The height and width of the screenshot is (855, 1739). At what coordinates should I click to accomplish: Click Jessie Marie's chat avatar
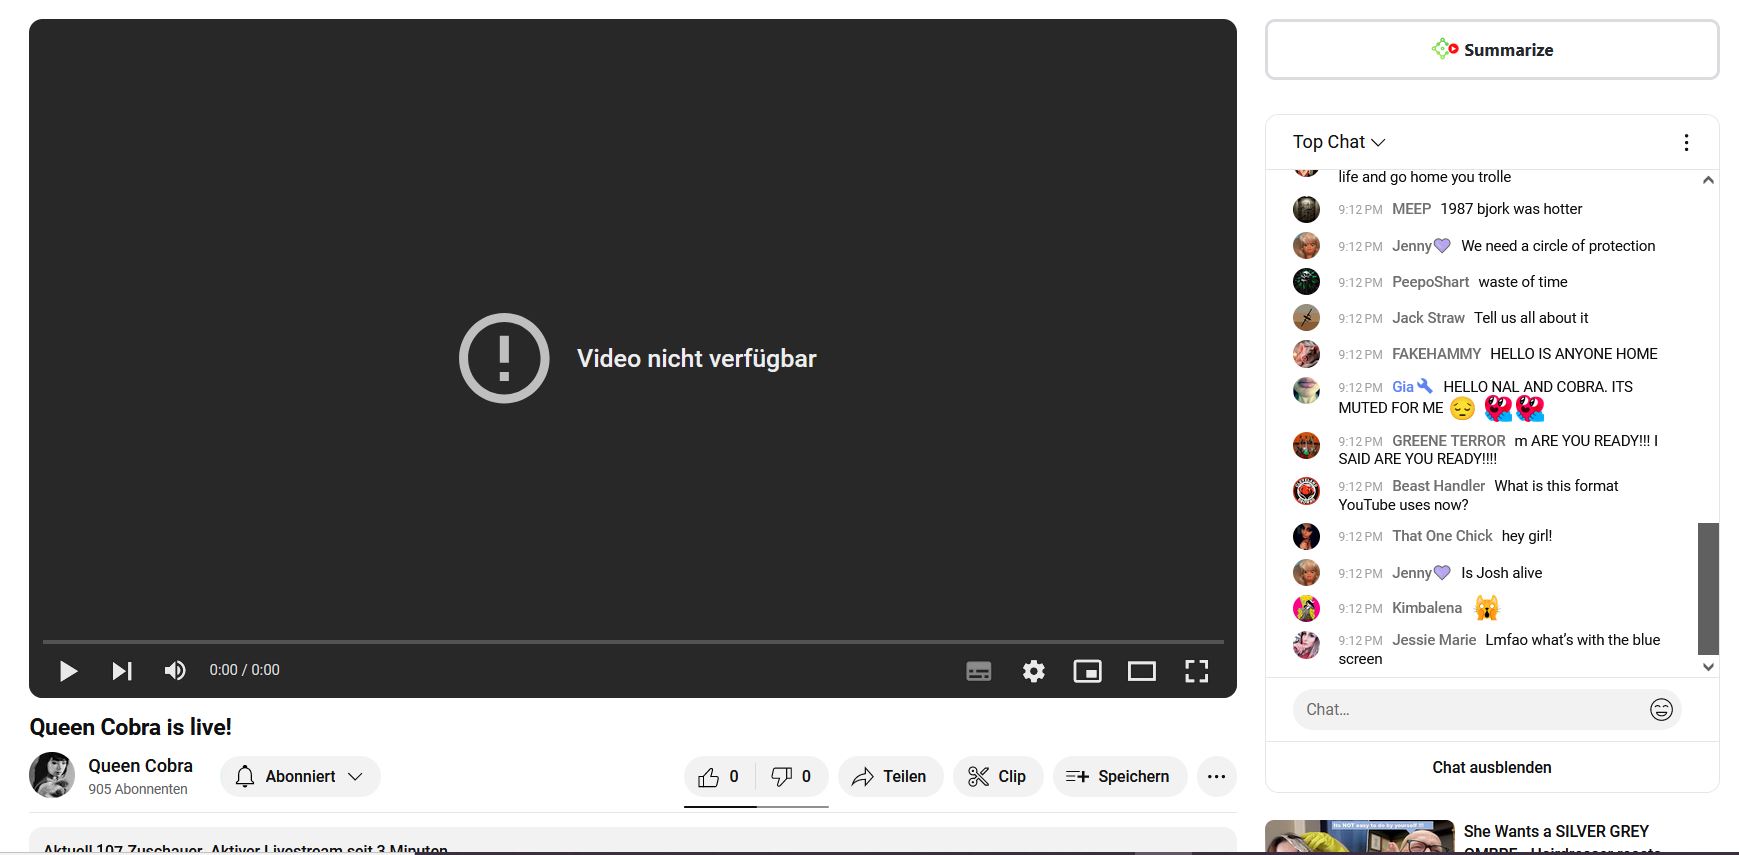pos(1306,644)
